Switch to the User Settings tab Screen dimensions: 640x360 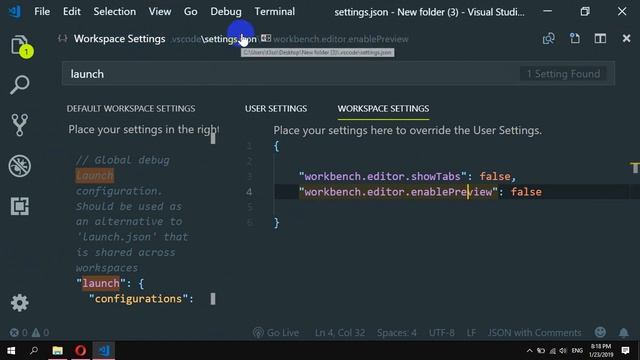click(276, 109)
